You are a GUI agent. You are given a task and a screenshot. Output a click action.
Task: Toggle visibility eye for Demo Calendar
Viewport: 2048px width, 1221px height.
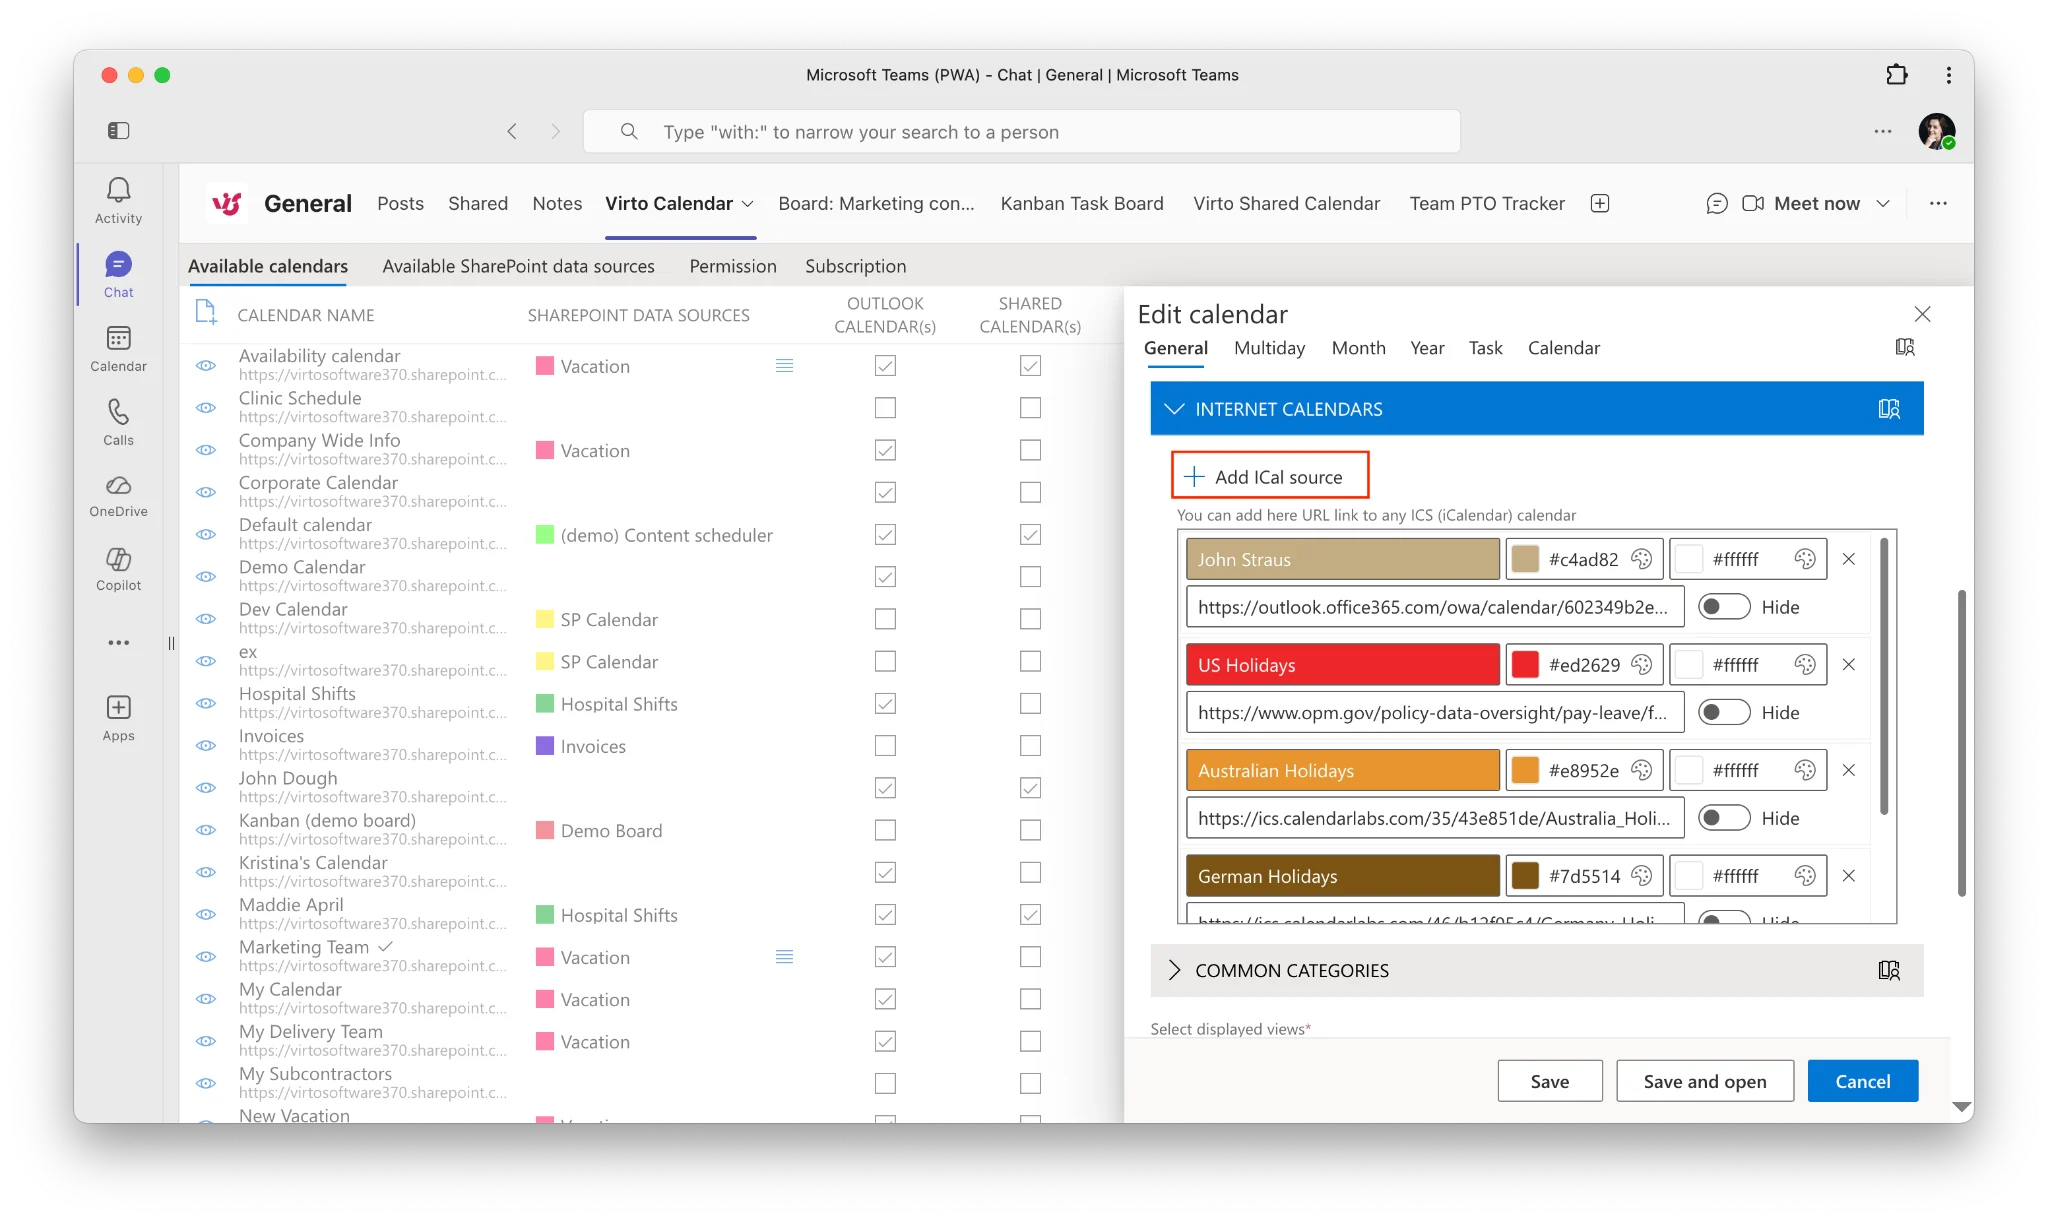(206, 576)
